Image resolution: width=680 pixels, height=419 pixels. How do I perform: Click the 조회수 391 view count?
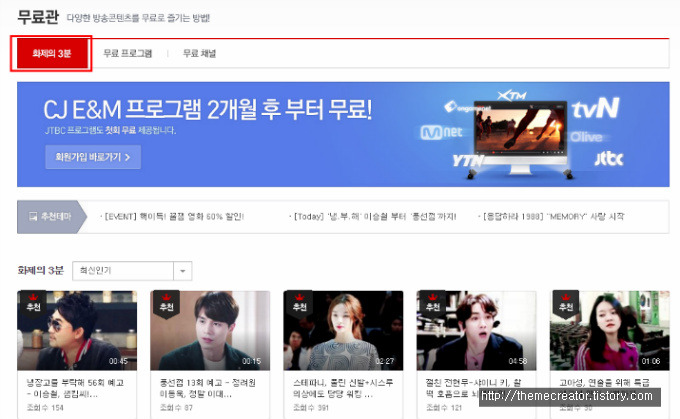click(x=311, y=408)
